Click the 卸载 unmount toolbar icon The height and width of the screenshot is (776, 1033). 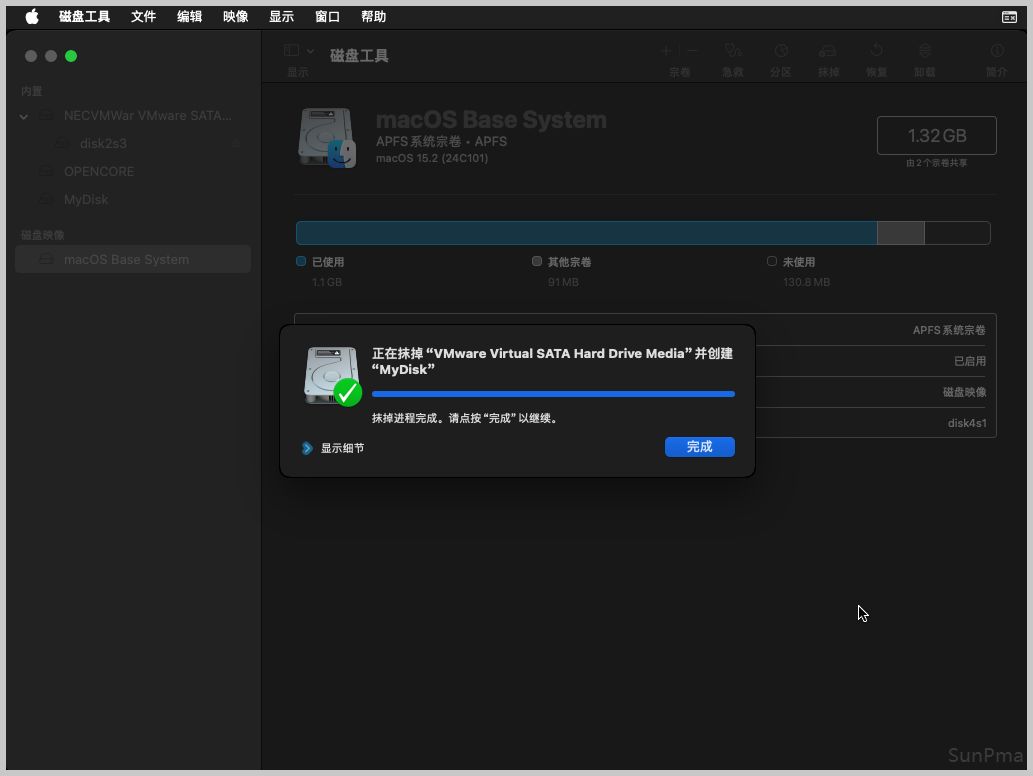point(924,51)
